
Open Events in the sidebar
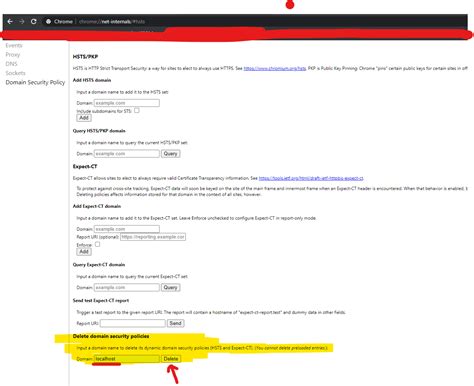coord(14,45)
